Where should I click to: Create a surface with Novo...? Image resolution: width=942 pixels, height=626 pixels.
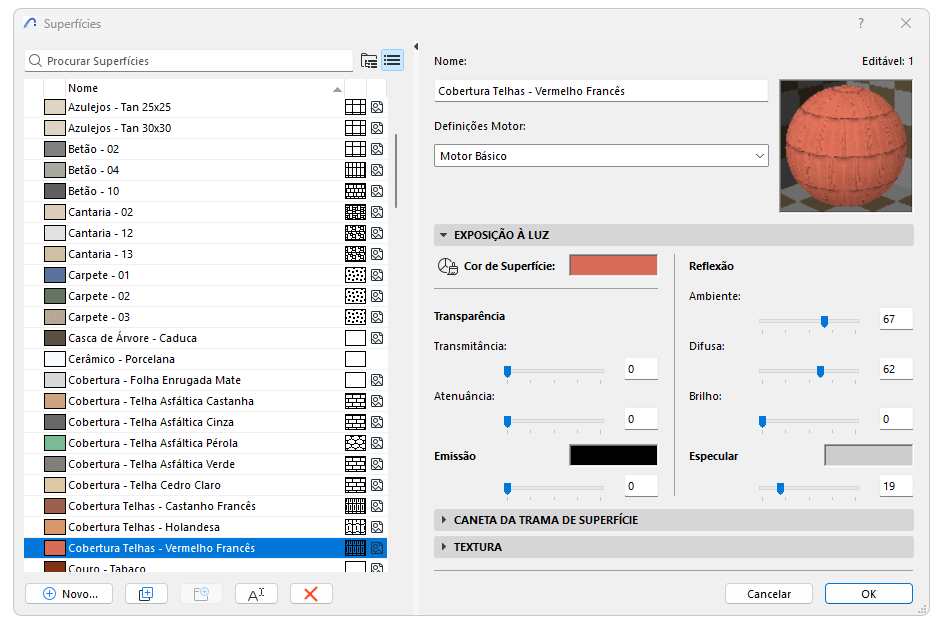[68, 593]
